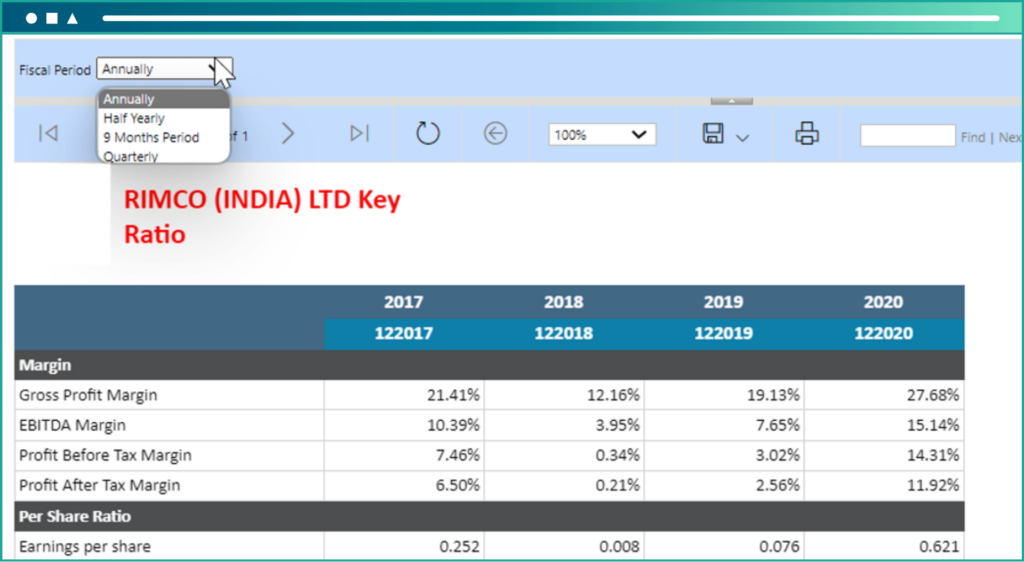This screenshot has width=1024, height=562.
Task: Select Annually from the fiscal period list
Action: (129, 99)
